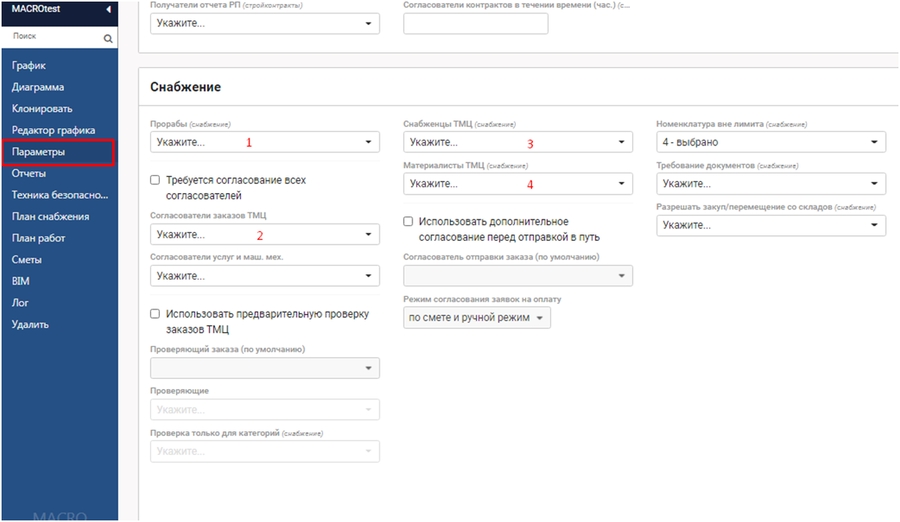Open Снабженцы ТМЦ dropdown list
900x522 pixels.
coord(517,143)
